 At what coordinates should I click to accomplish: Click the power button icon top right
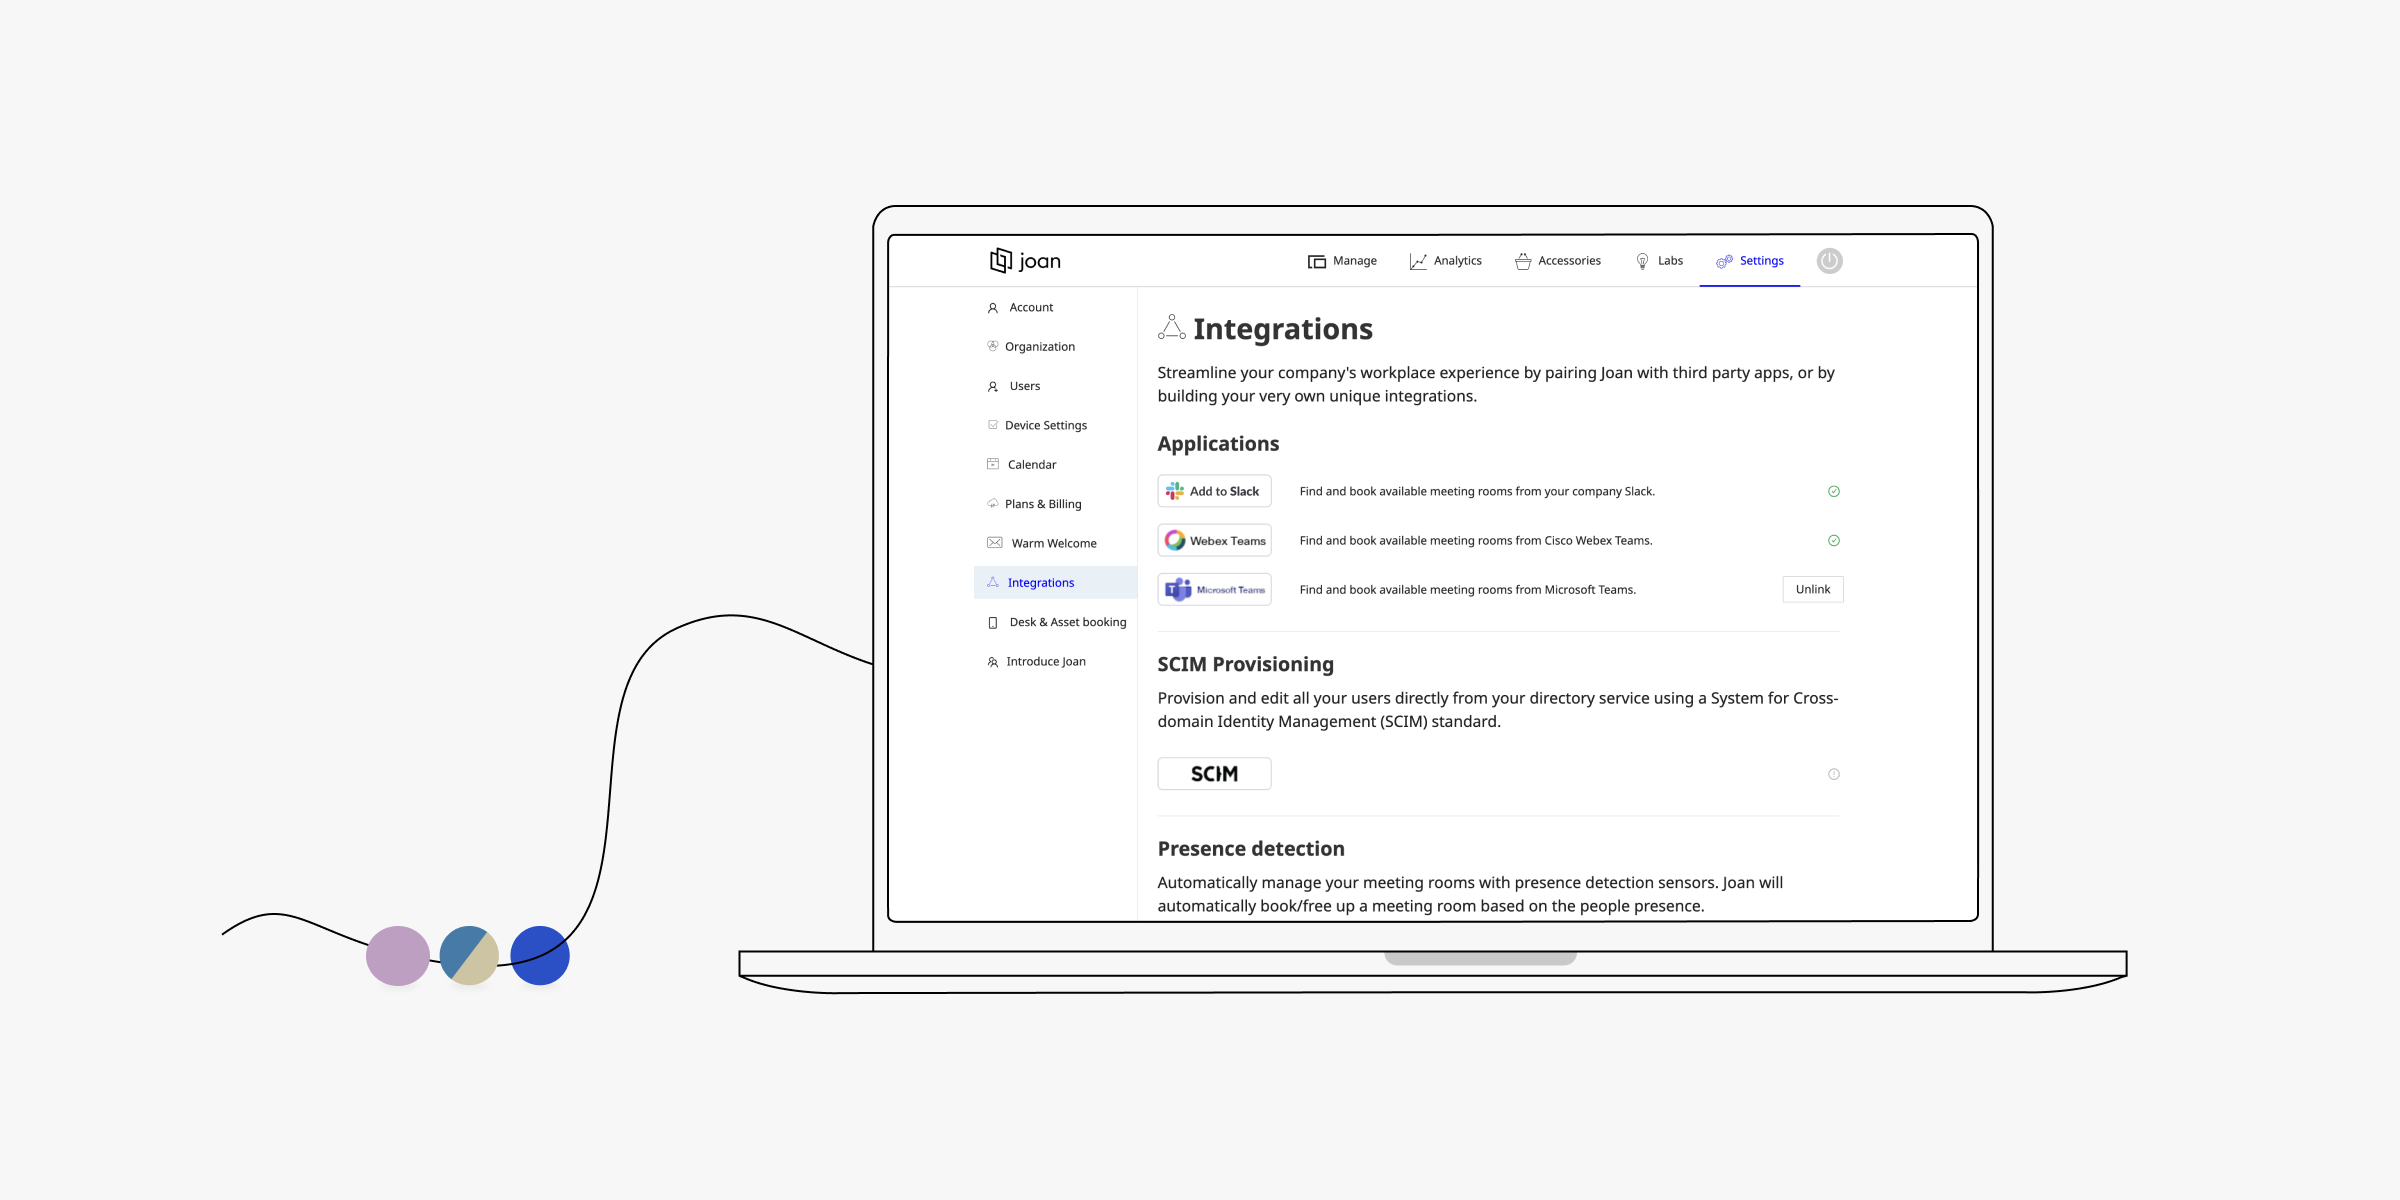pyautogui.click(x=1831, y=260)
